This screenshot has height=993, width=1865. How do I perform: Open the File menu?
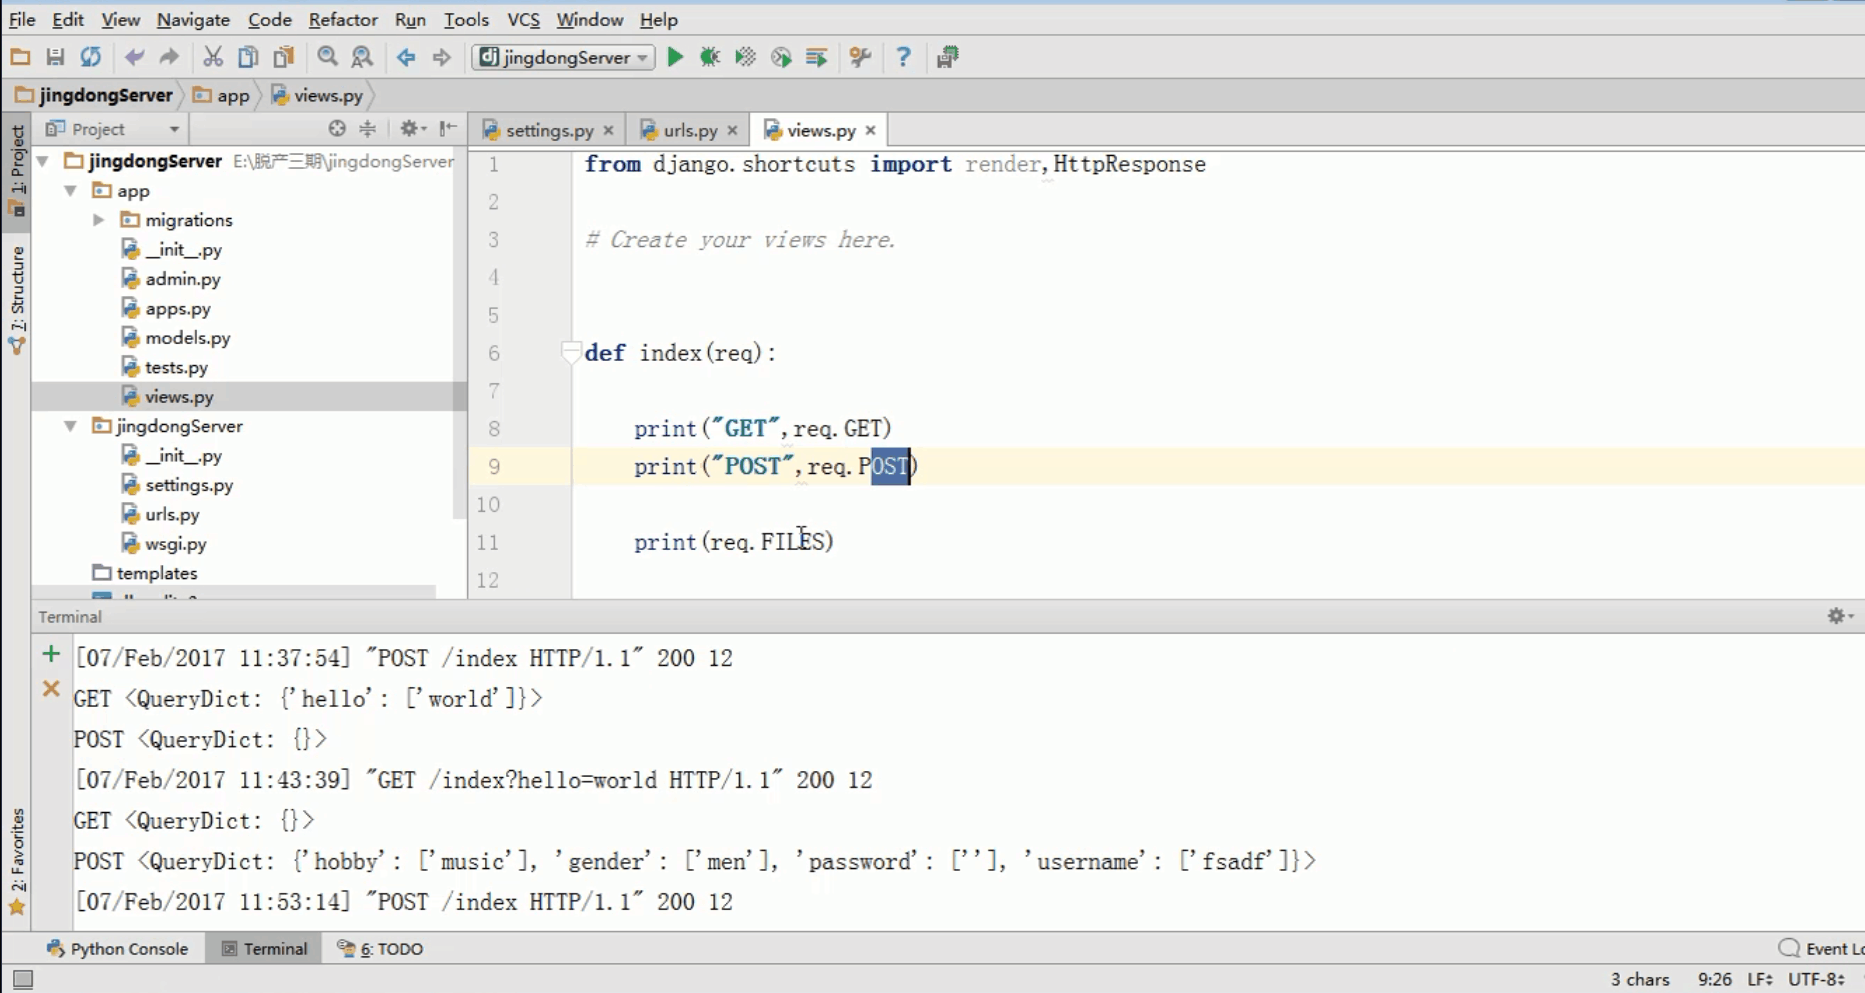22,19
